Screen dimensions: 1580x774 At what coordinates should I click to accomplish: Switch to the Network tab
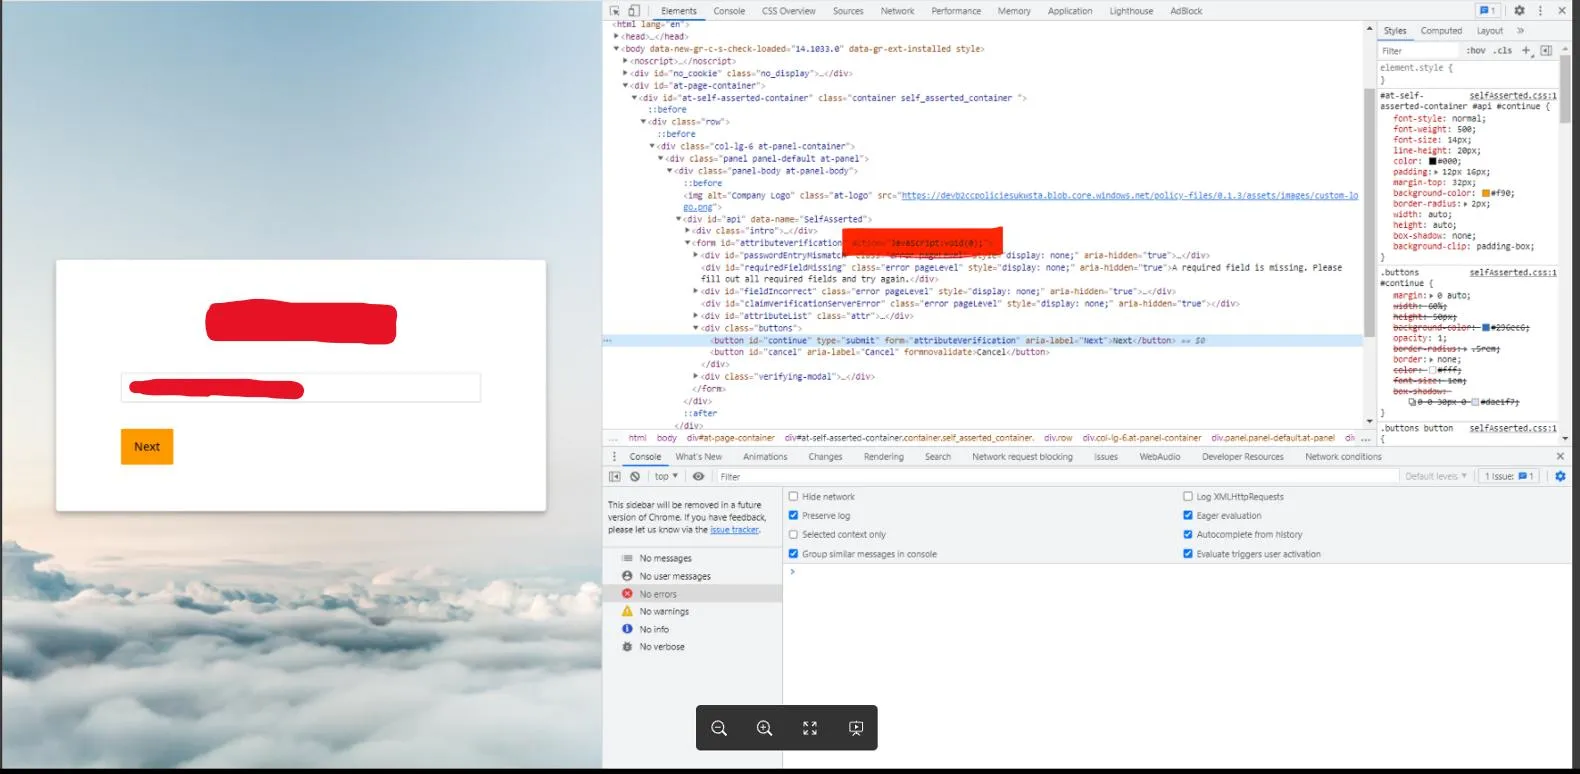(897, 11)
